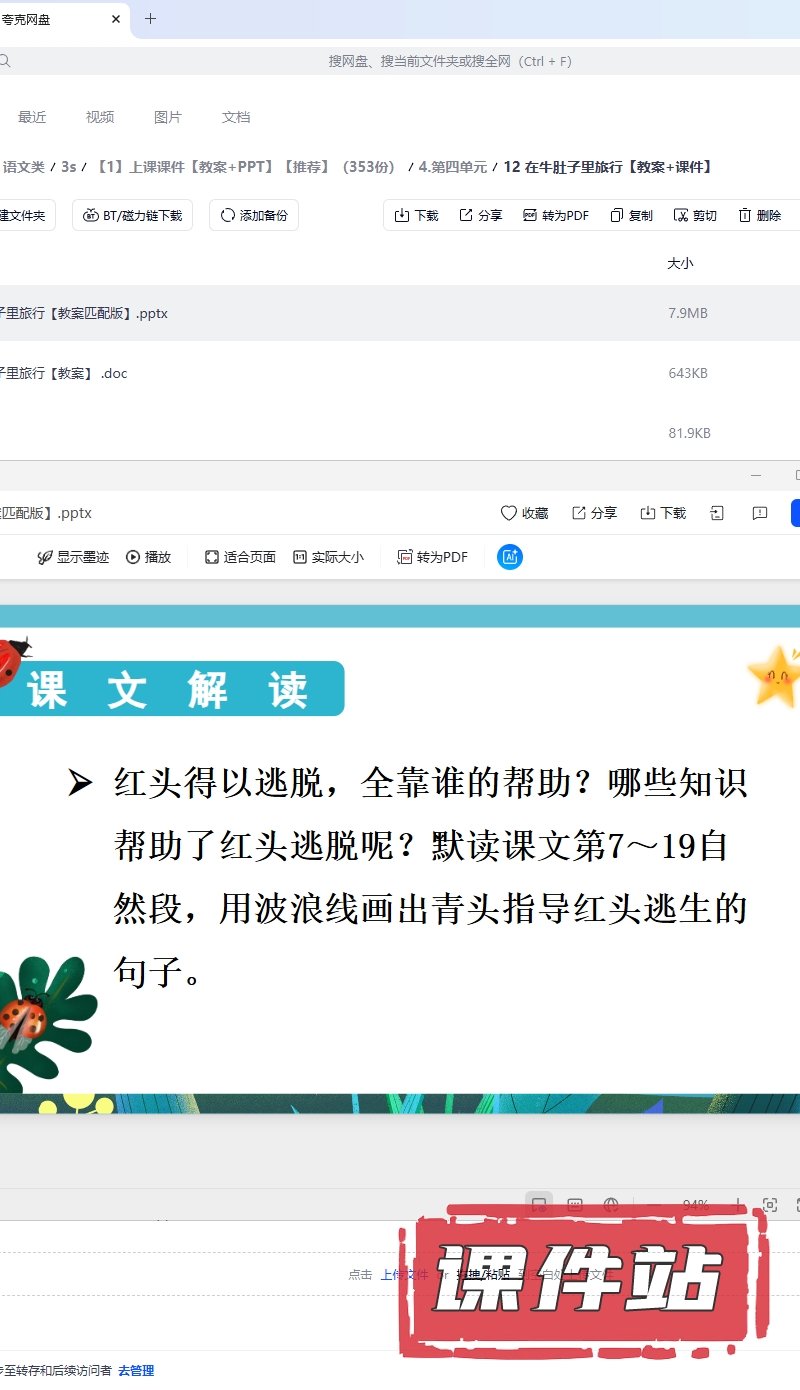Screen dimensions: 800x1390
Task: Download the previewed file with 下载
Action: 663,513
